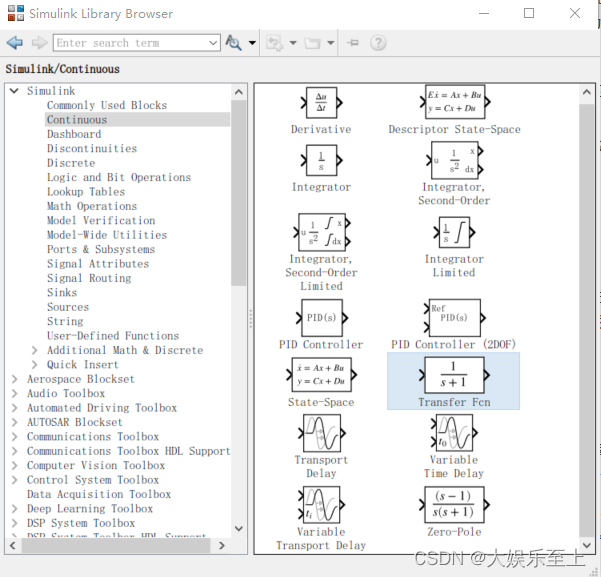This screenshot has height=577, width=601.
Task: Click the new model toolbar icon
Action: pos(274,43)
